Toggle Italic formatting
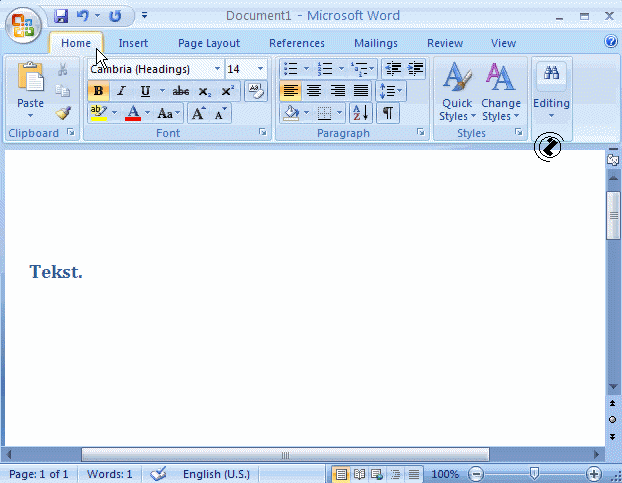The height and width of the screenshot is (483, 622). tap(121, 91)
